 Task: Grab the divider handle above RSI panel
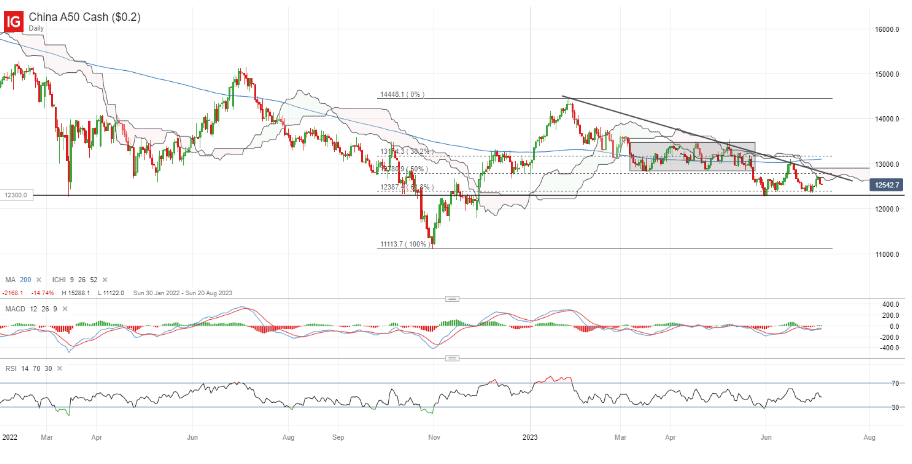(452, 358)
